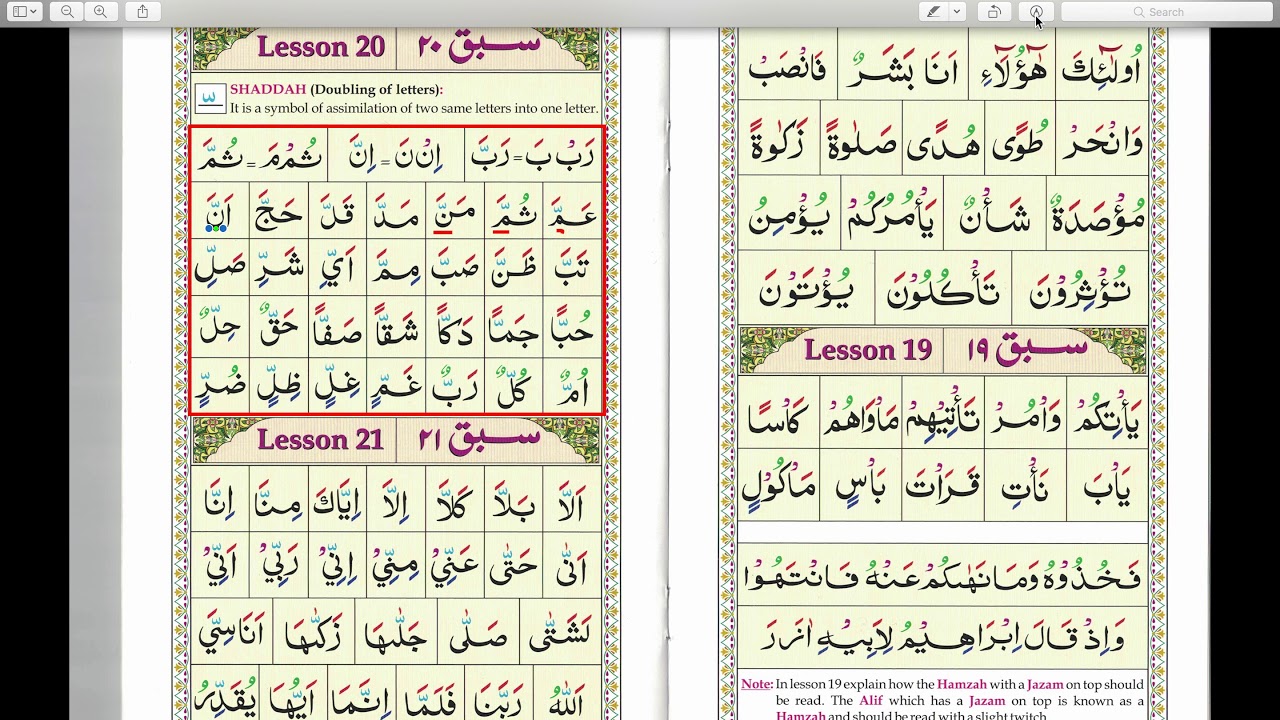
Task: Click the "Note:" label in the lesson 19 footer
Action: tap(757, 684)
